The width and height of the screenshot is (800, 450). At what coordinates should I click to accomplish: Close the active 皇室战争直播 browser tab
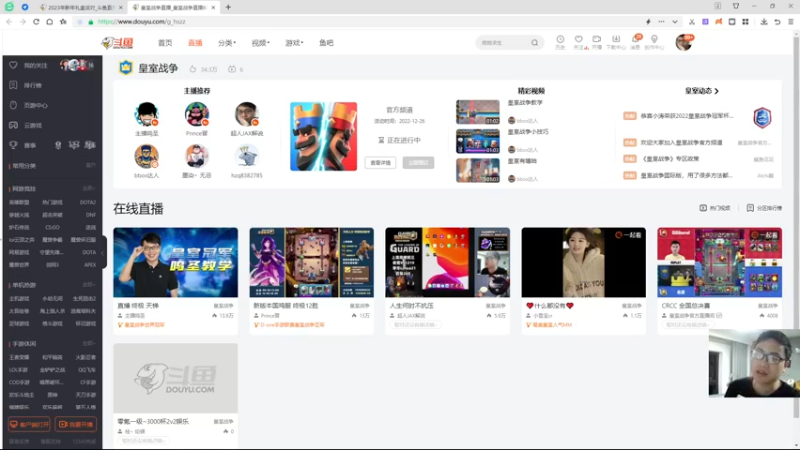(x=213, y=7)
